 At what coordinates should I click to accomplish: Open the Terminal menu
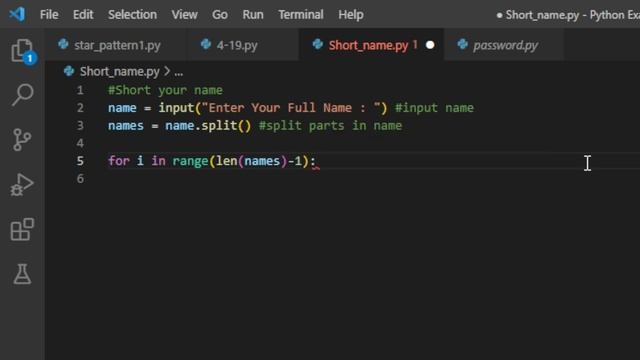[301, 15]
